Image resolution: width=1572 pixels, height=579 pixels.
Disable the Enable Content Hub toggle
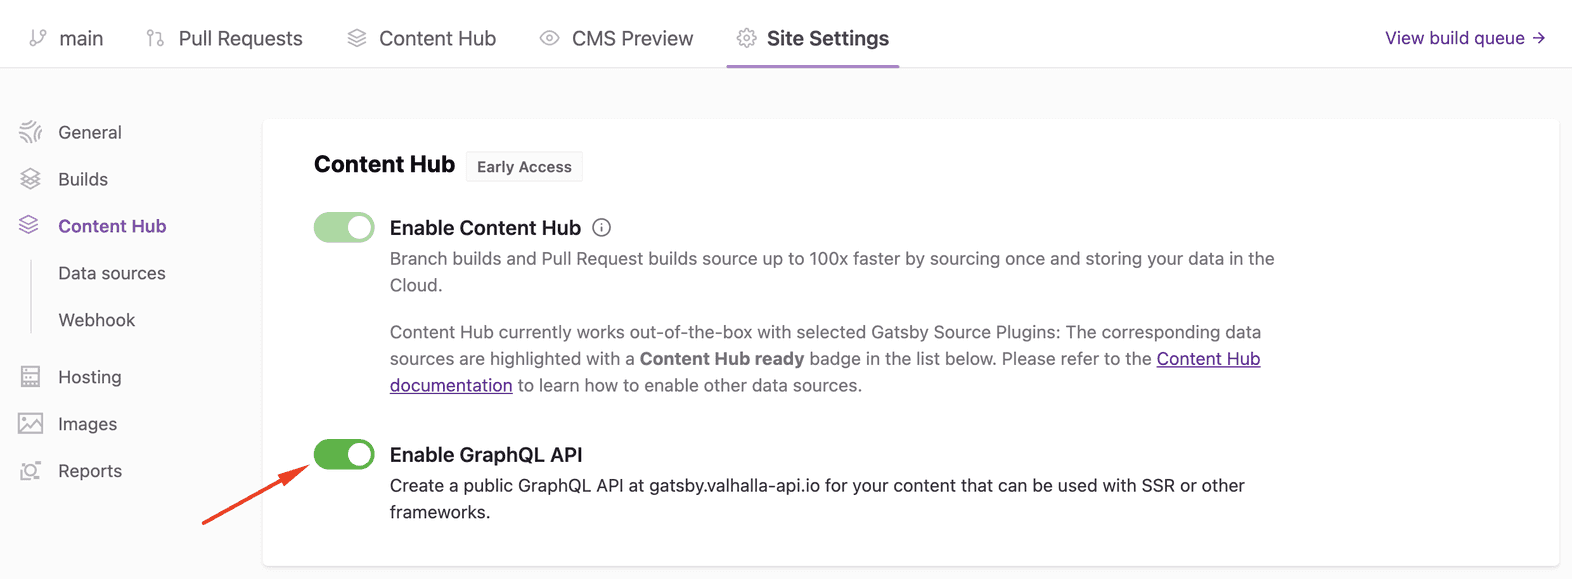click(x=343, y=227)
